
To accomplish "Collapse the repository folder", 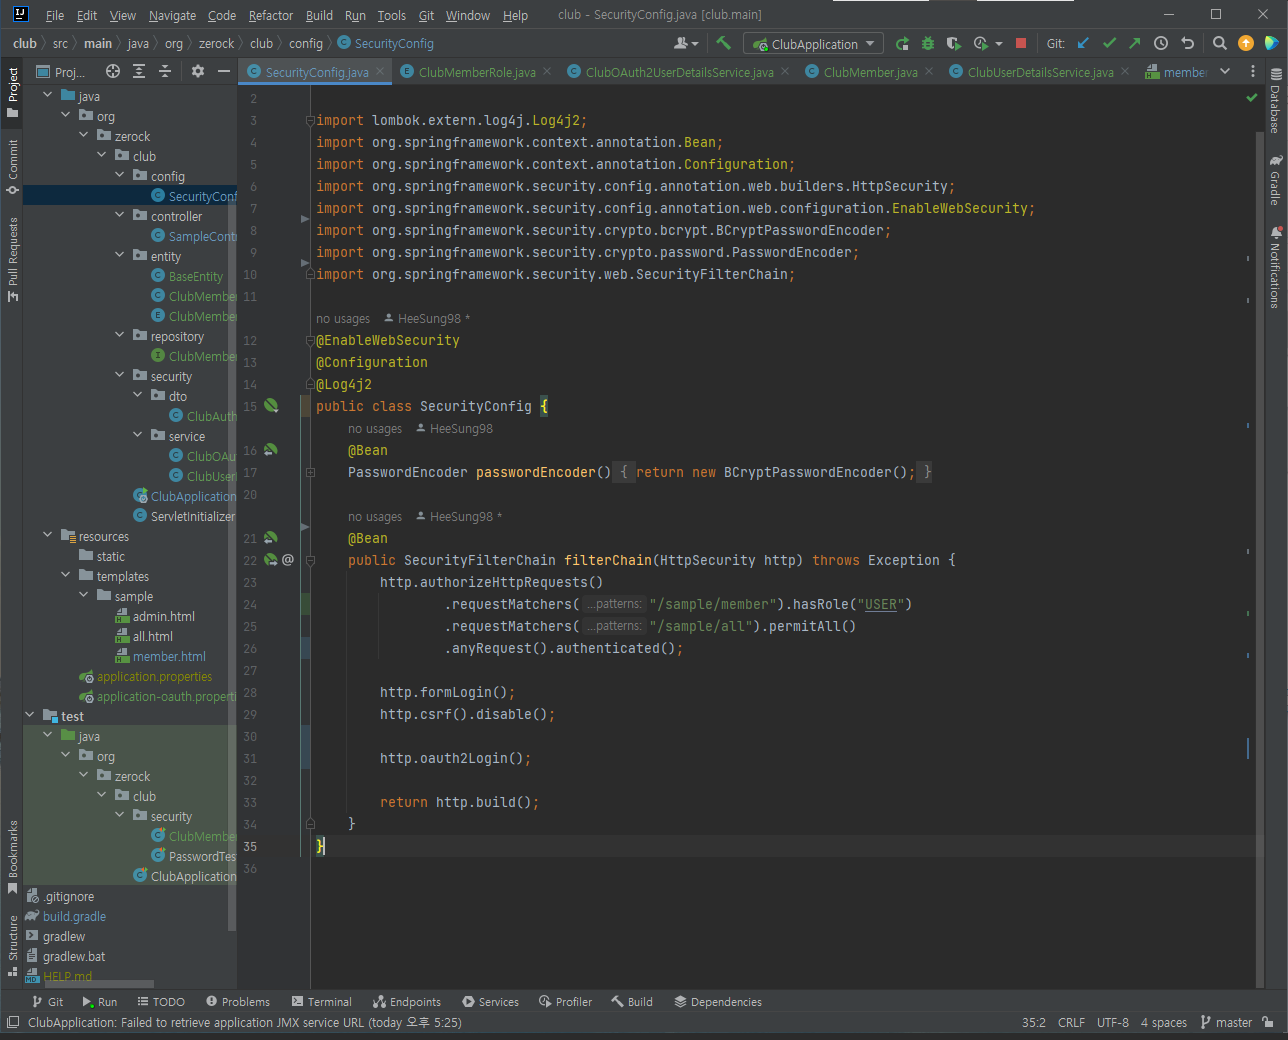I will coord(120,335).
